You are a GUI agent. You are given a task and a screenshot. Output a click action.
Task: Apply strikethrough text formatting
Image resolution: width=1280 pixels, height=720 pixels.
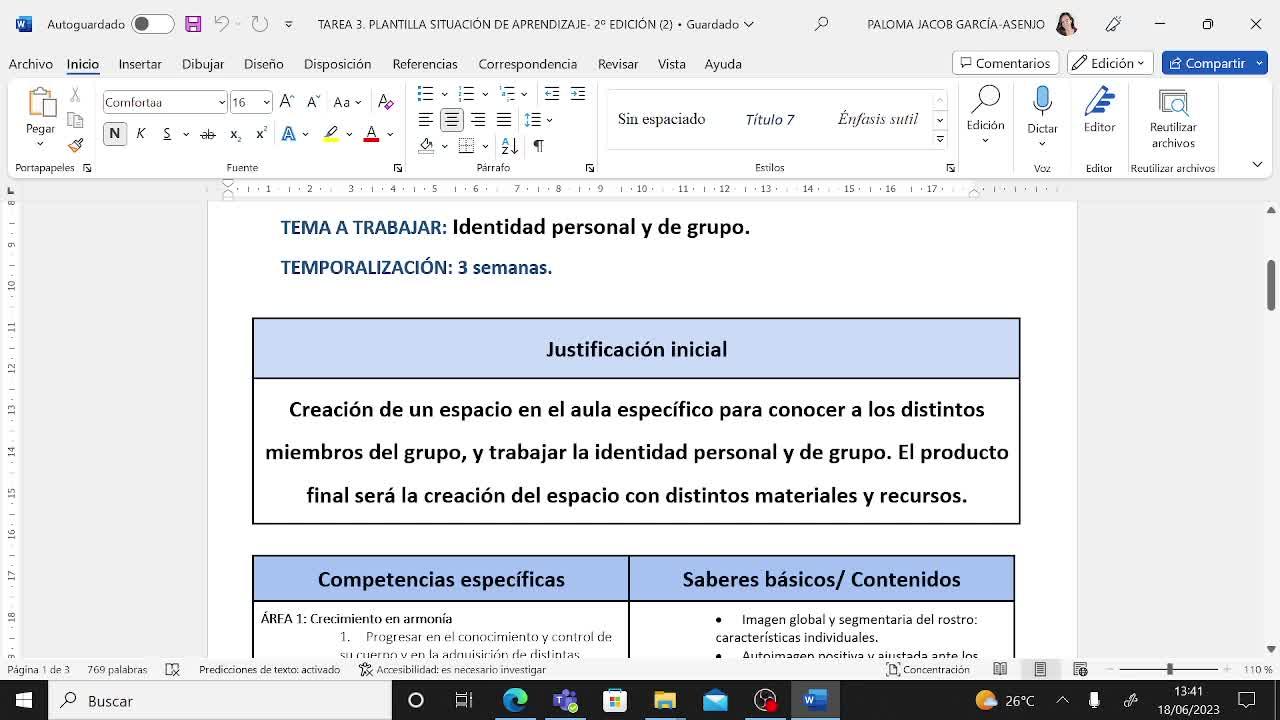tap(208, 134)
